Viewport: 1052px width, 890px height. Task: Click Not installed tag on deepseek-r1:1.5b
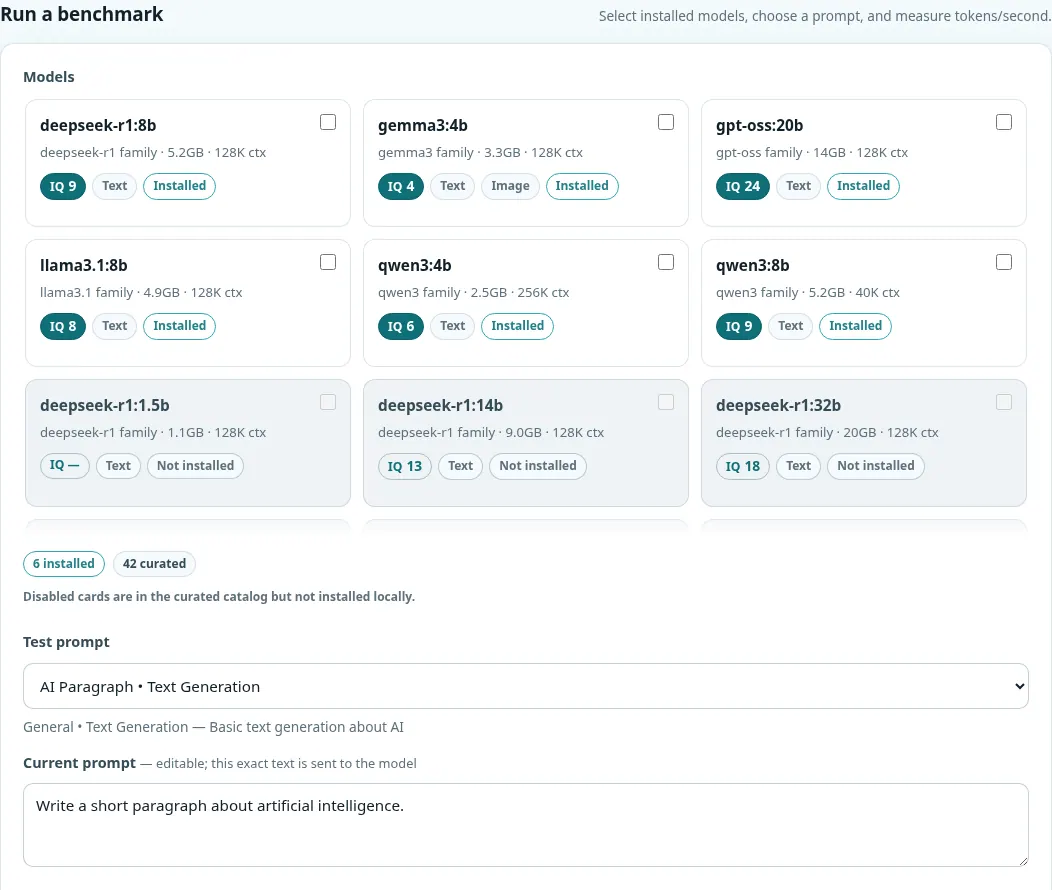point(195,466)
